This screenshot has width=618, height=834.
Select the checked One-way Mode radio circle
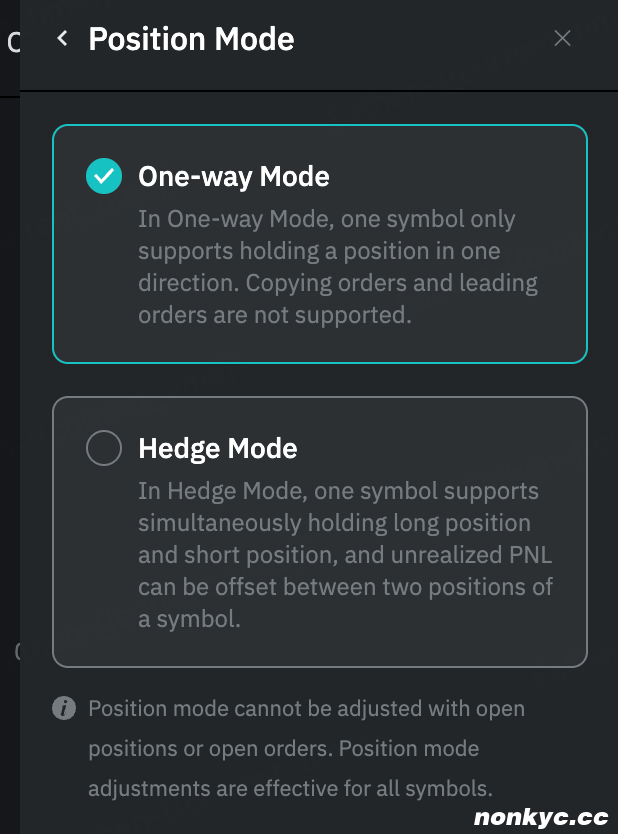(104, 177)
